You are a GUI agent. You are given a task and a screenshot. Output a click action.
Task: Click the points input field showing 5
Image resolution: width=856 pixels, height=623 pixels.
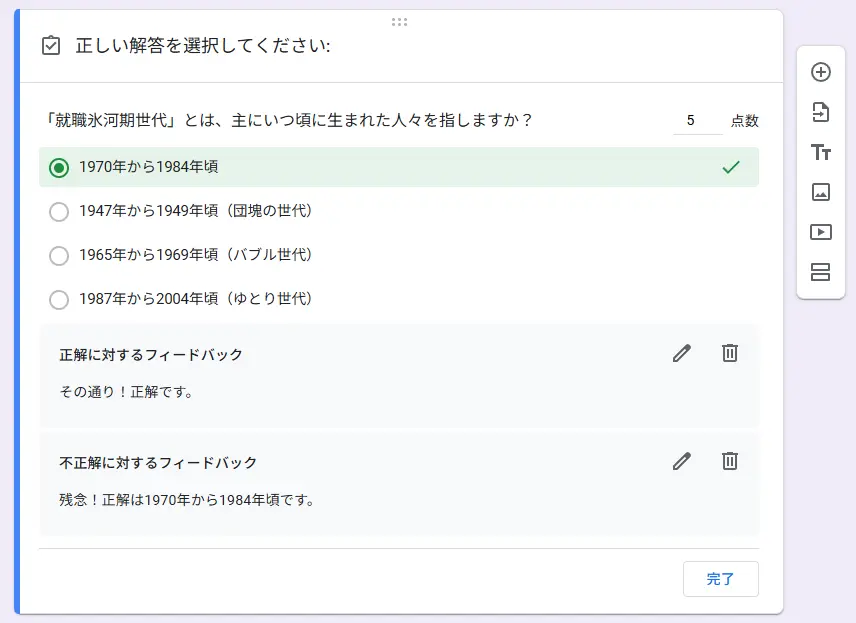click(x=698, y=121)
